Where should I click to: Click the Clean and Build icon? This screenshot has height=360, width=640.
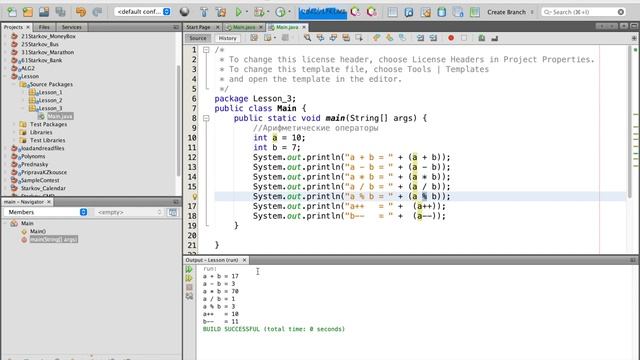click(x=221, y=12)
